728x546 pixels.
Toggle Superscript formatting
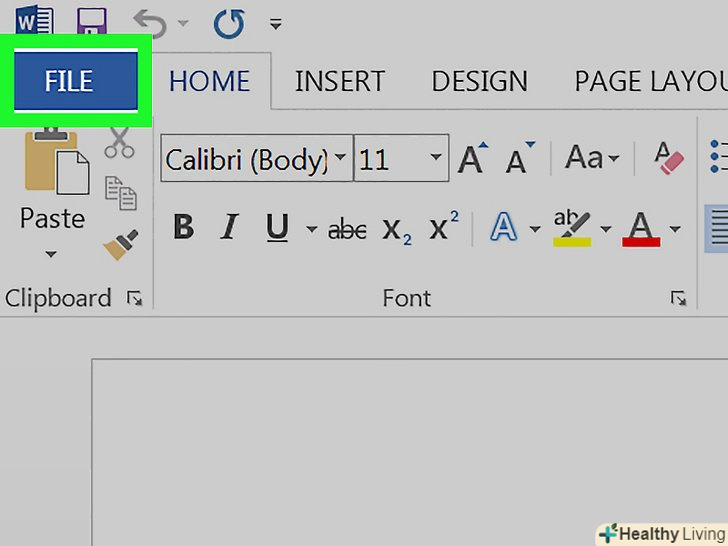pyautogui.click(x=443, y=226)
